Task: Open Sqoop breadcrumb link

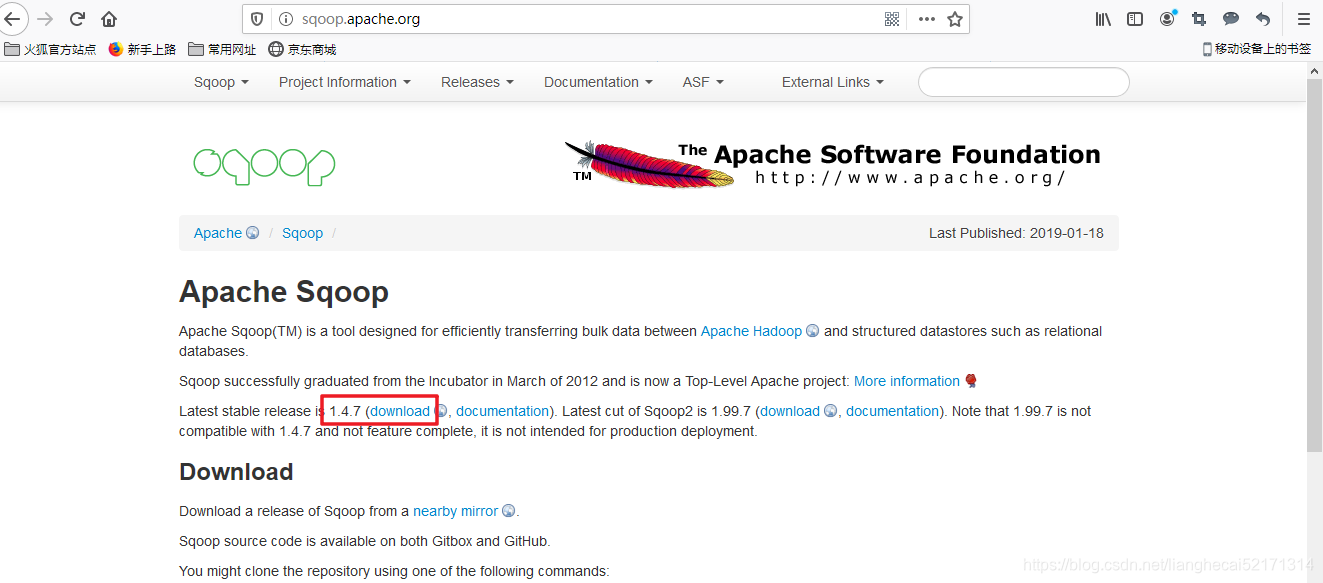Action: click(x=302, y=233)
